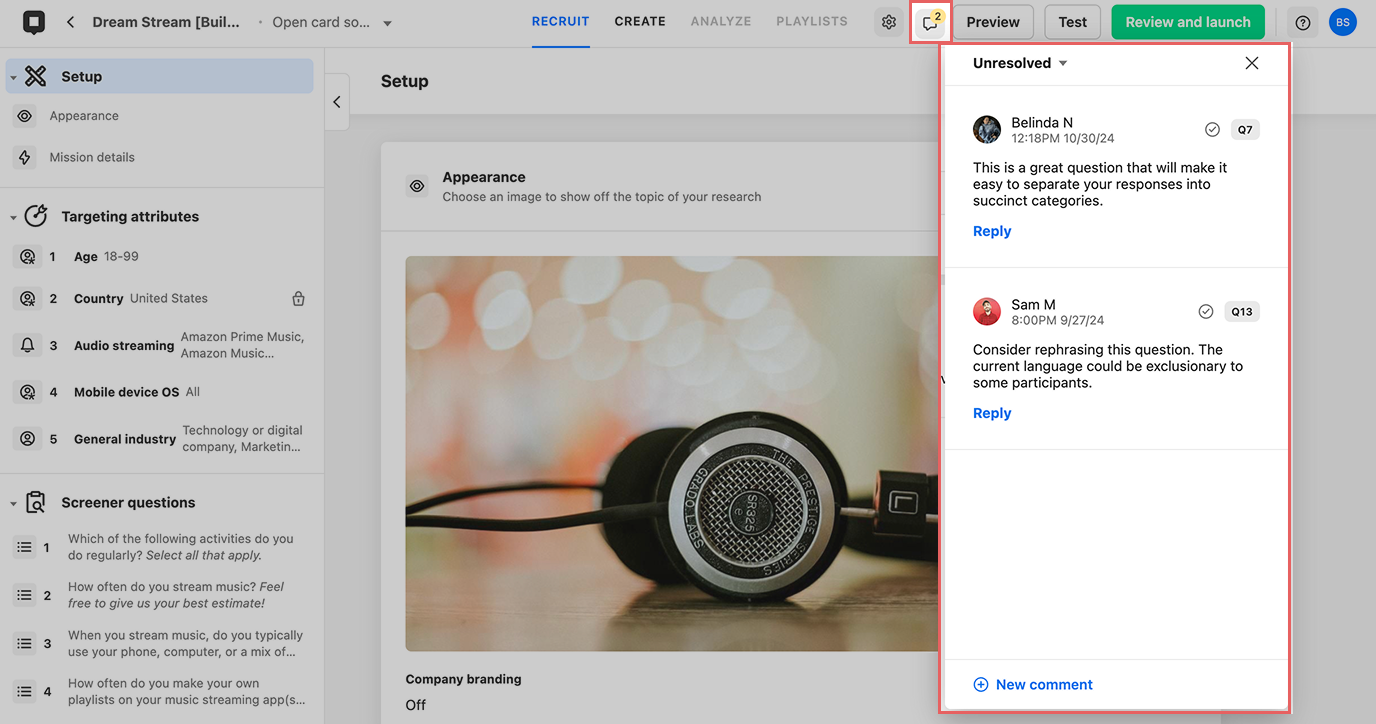Click the list icon for screener question 2
Image resolution: width=1376 pixels, height=724 pixels.
click(x=25, y=595)
